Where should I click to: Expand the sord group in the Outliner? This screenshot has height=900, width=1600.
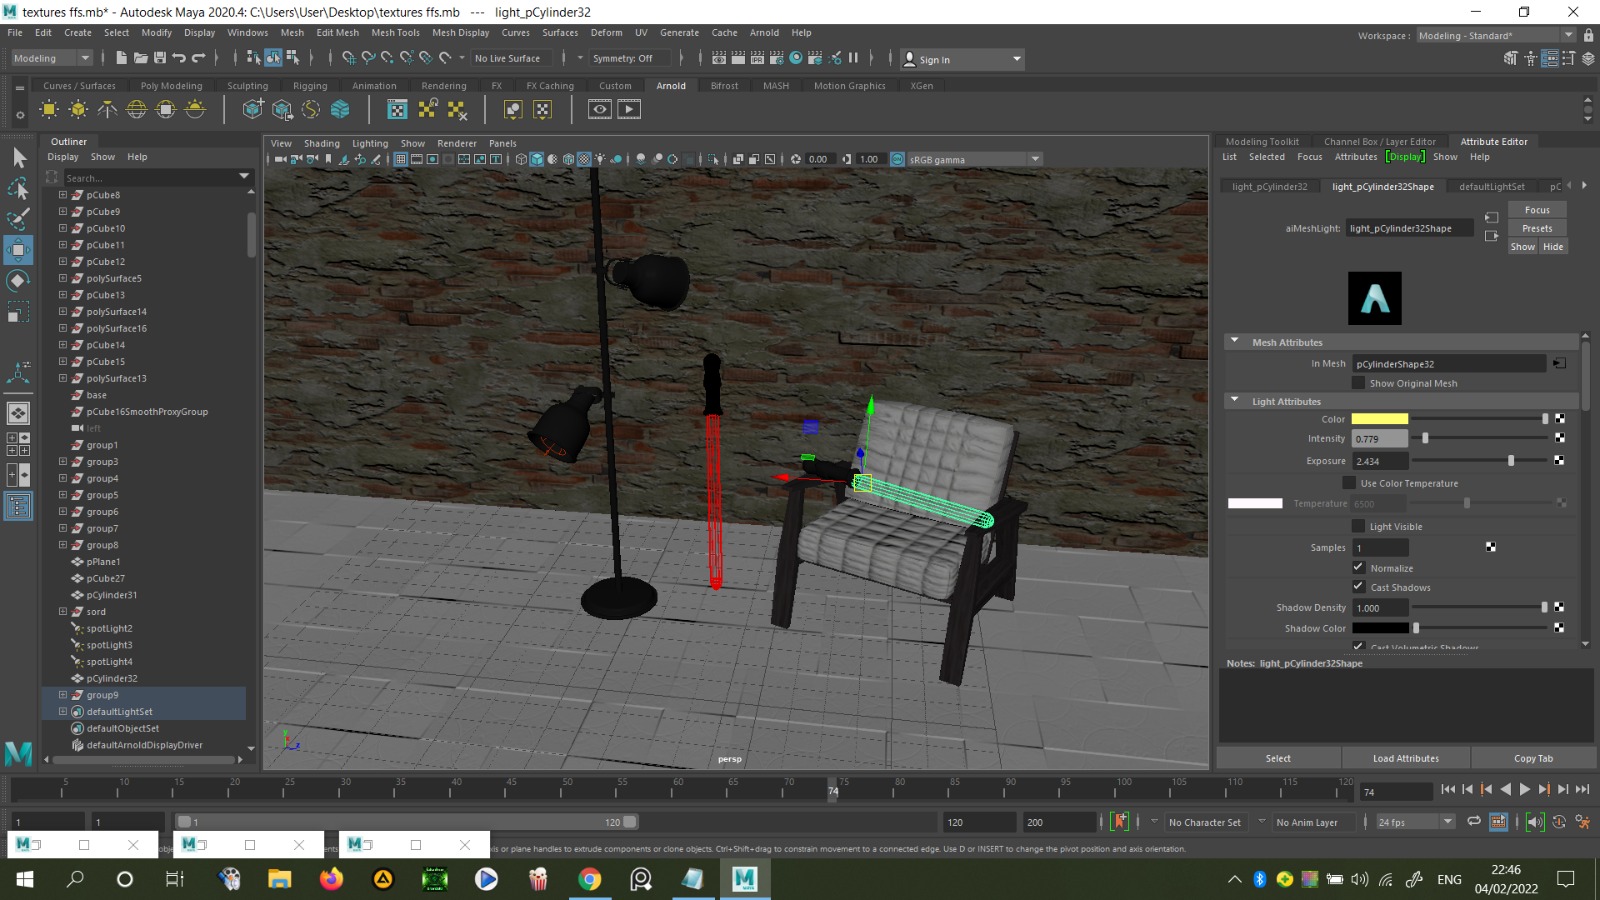pyautogui.click(x=62, y=611)
